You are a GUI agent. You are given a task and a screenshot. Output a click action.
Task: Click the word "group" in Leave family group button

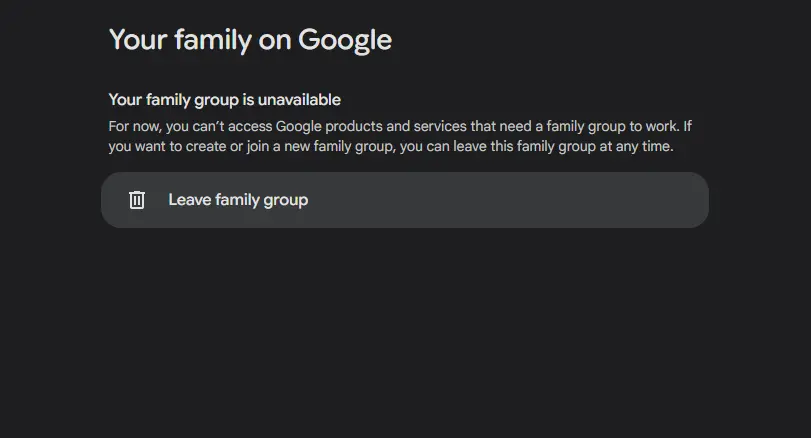(286, 201)
